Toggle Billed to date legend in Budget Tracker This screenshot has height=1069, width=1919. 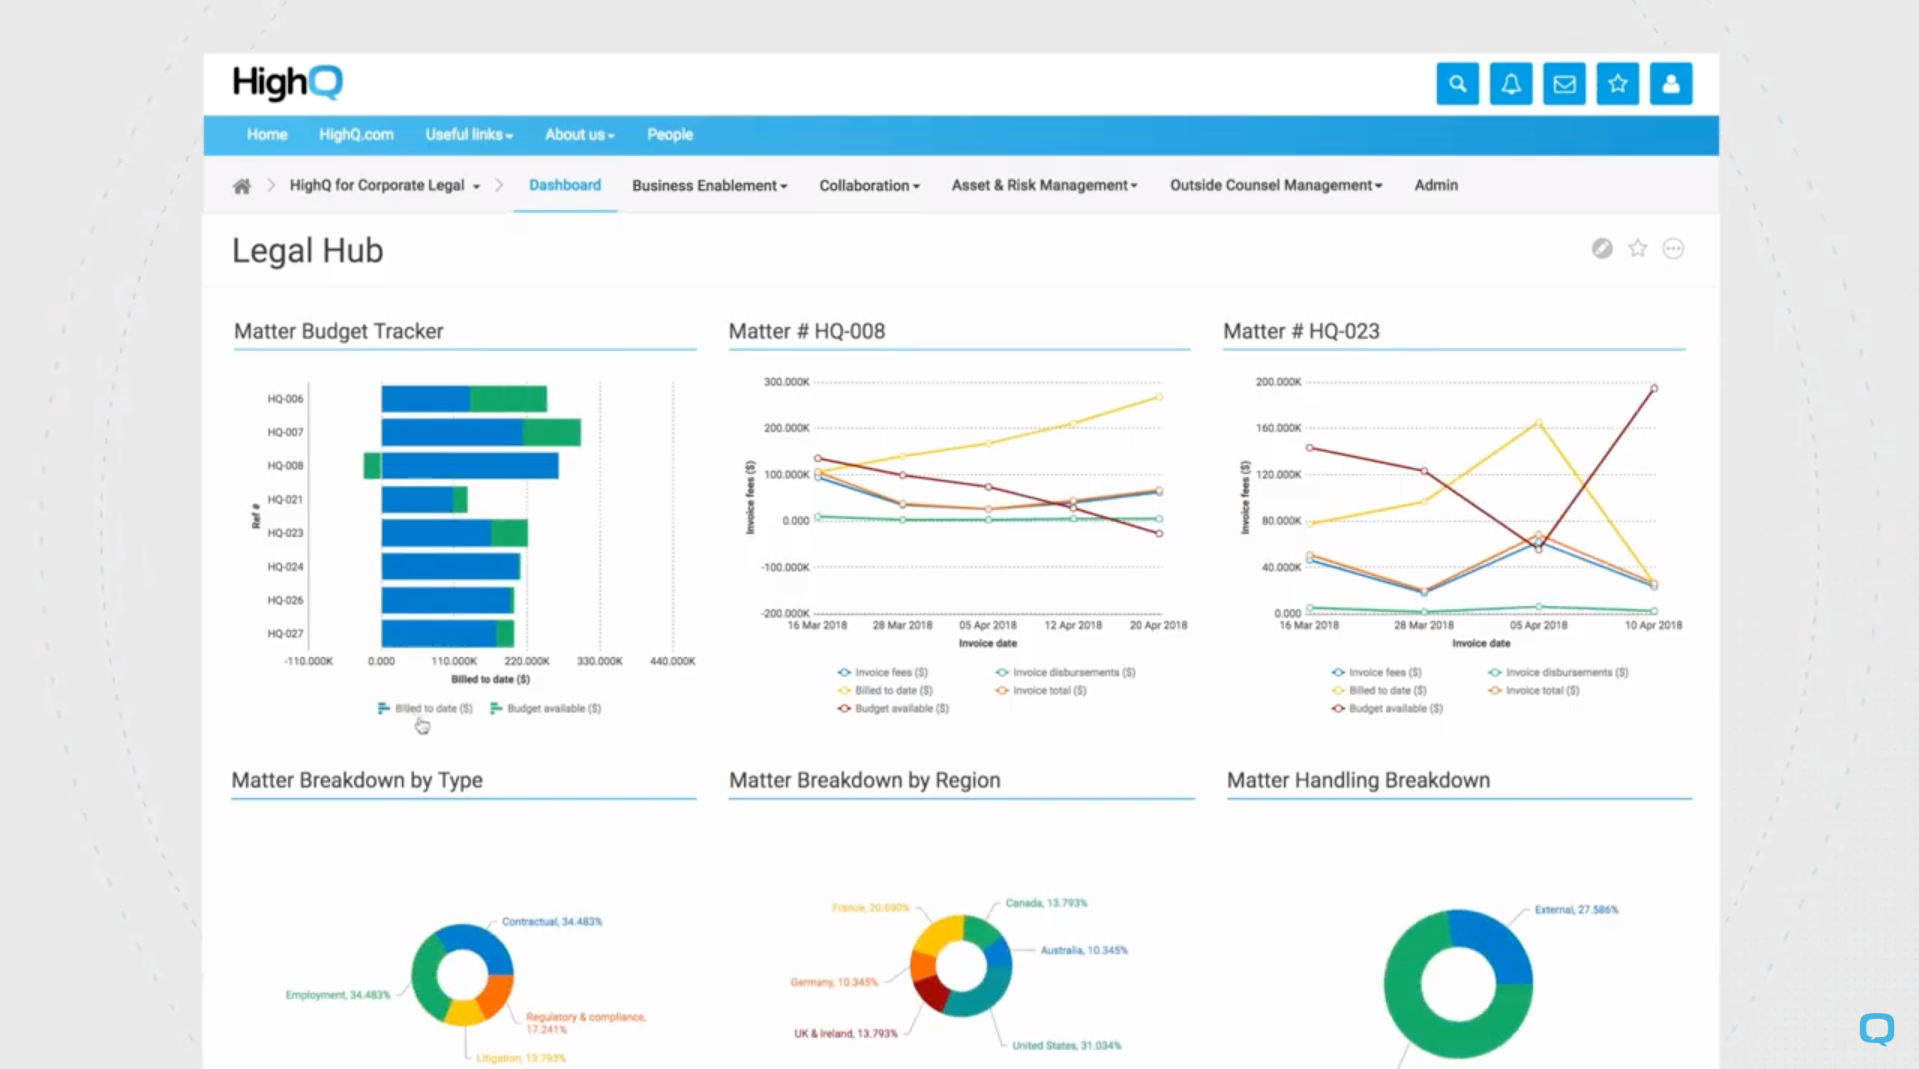tap(425, 708)
